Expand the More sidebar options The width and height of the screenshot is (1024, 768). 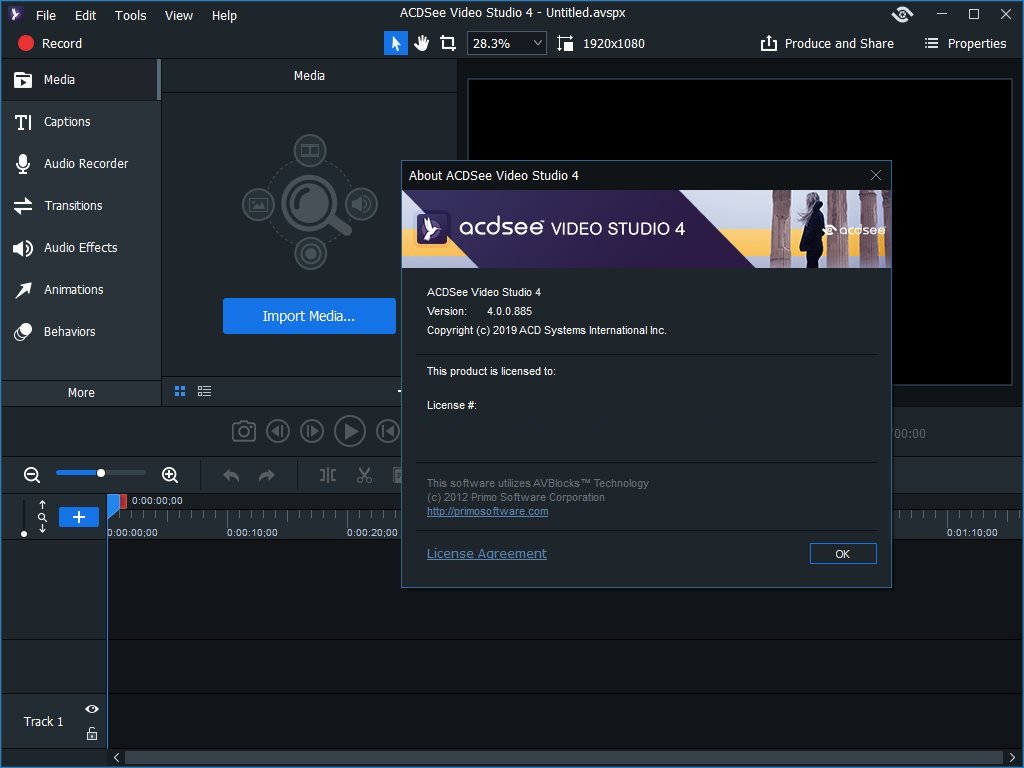(x=81, y=392)
